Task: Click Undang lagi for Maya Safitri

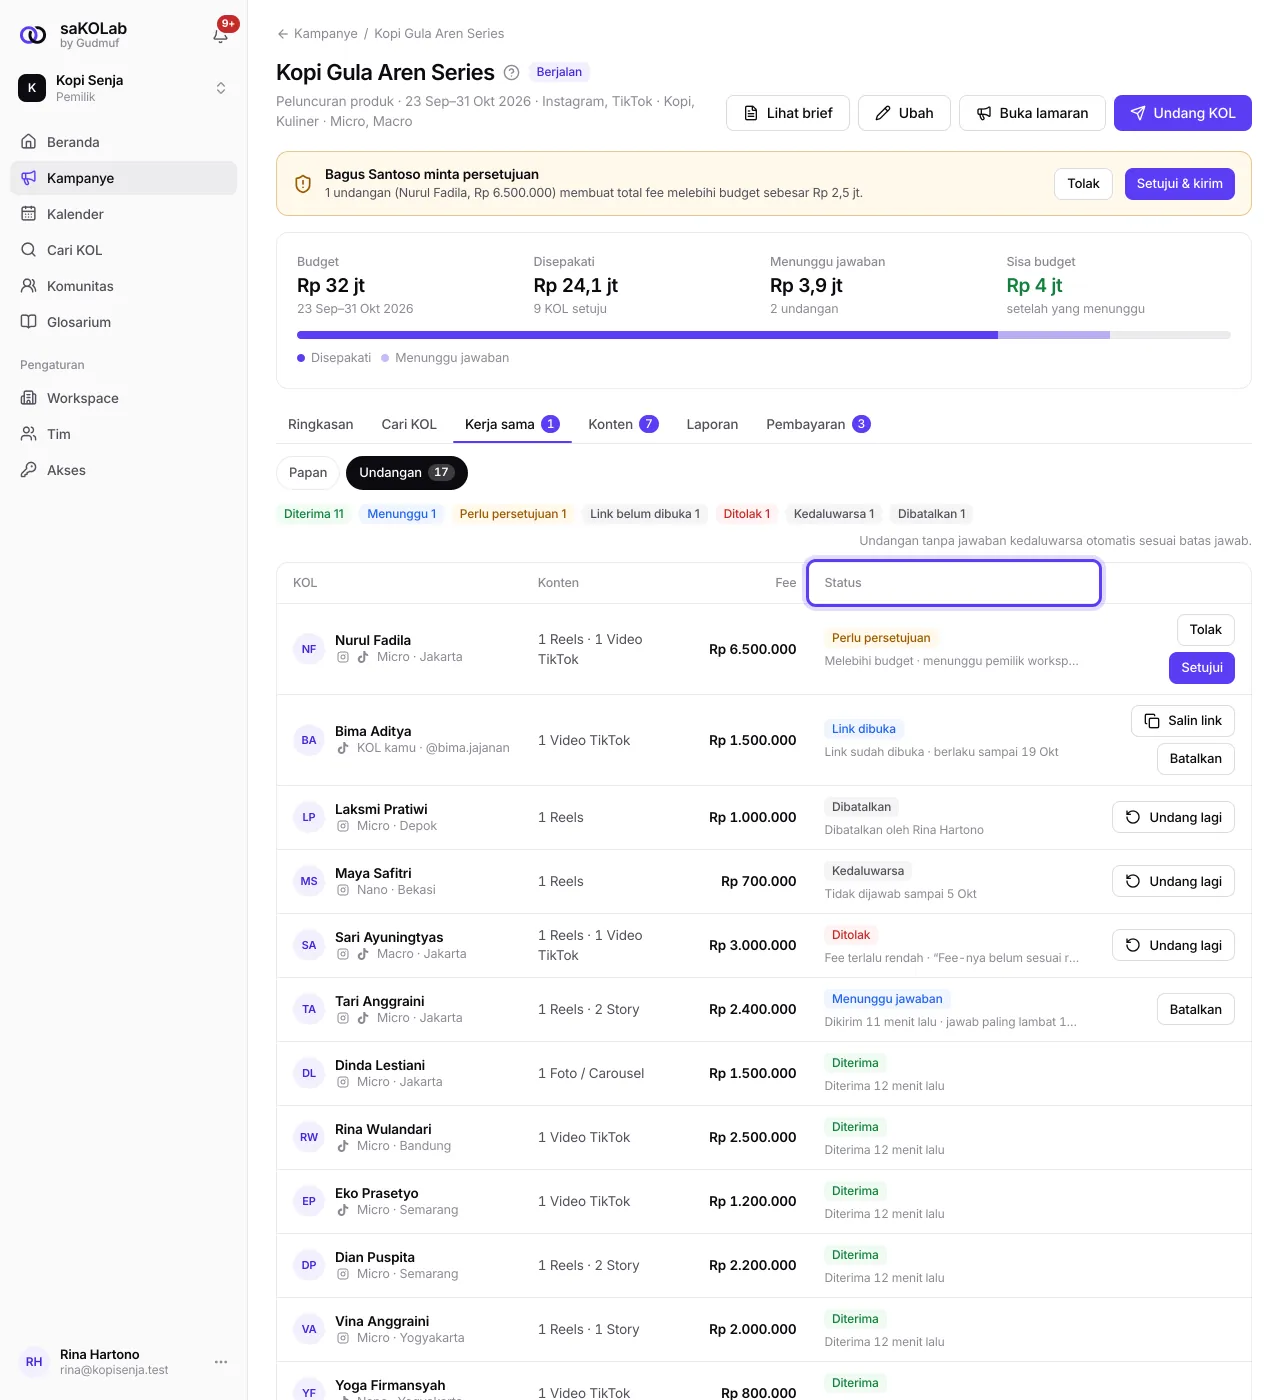Action: click(1174, 881)
